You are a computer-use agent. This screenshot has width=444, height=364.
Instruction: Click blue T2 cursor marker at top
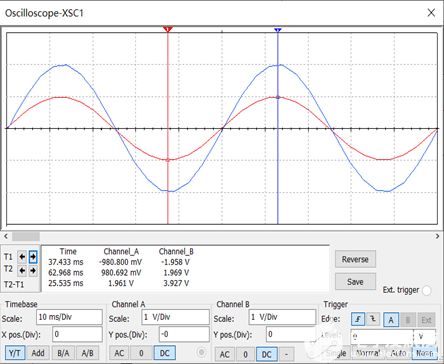coord(278,30)
